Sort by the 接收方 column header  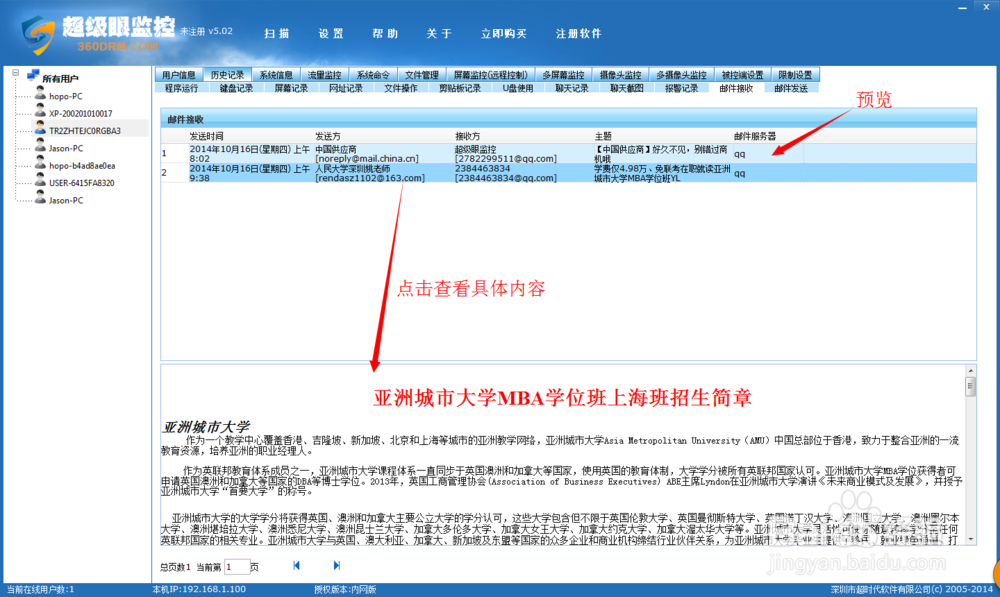click(x=467, y=136)
